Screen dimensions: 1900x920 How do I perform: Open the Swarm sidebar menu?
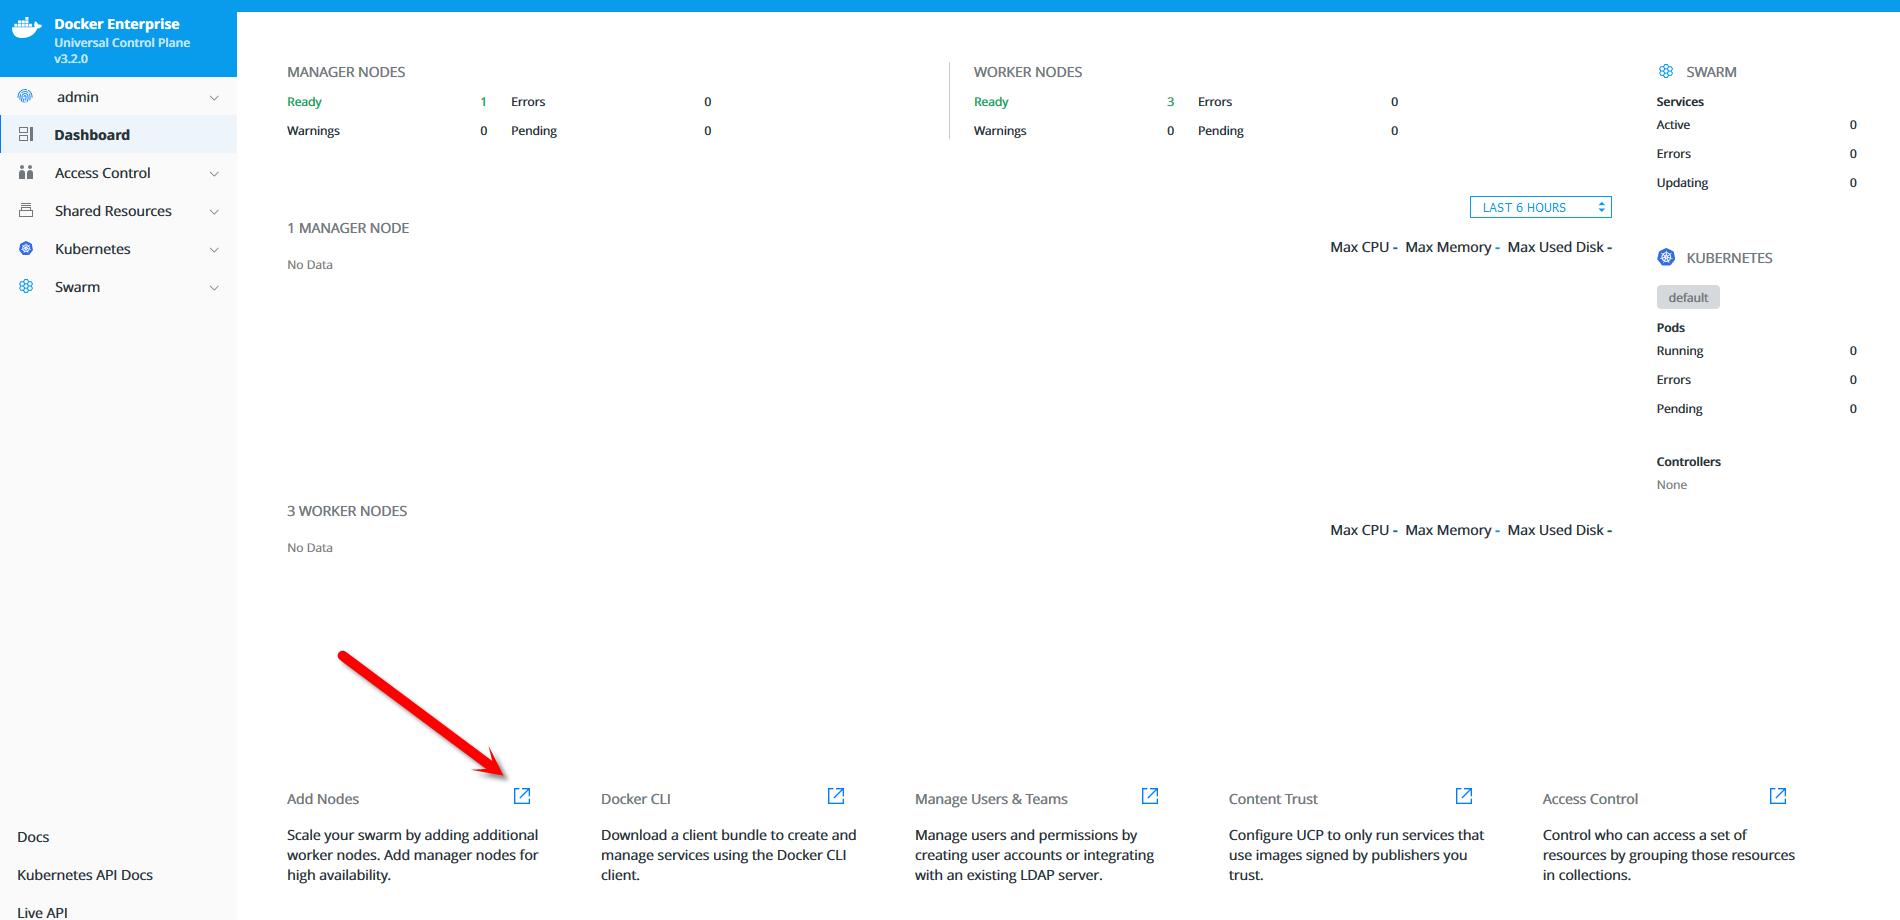[118, 286]
